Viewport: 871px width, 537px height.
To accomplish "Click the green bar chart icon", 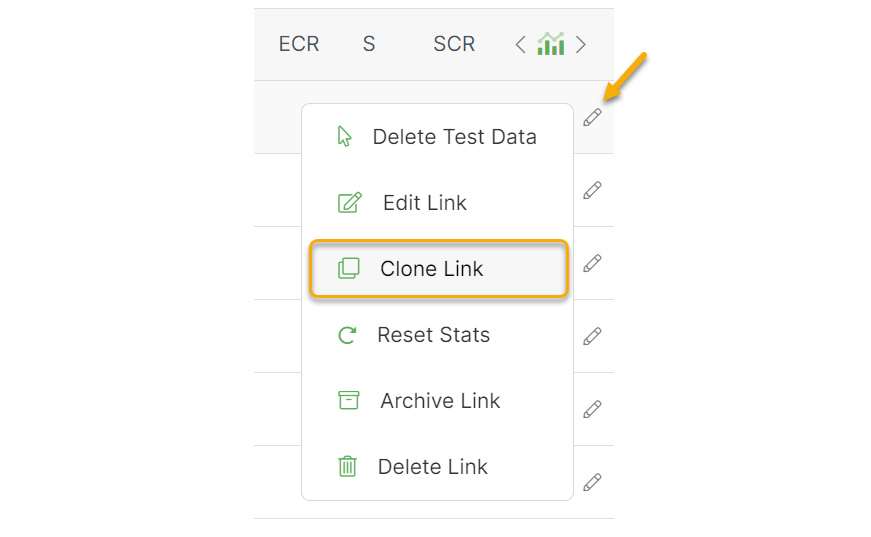I will (551, 44).
